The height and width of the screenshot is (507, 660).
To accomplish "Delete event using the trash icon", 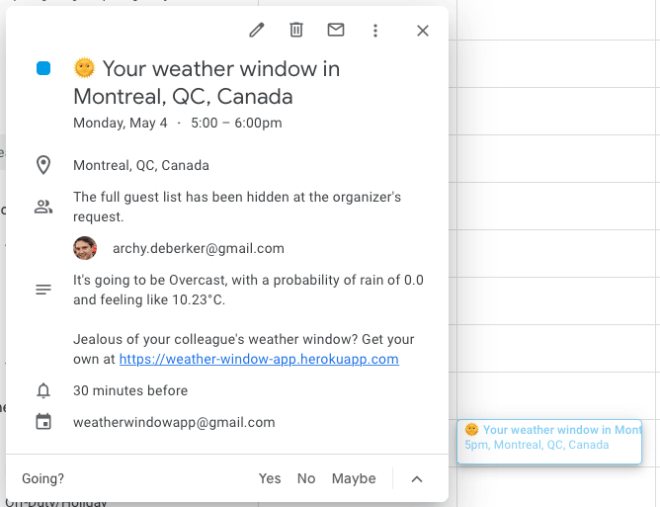I will pyautogui.click(x=296, y=30).
